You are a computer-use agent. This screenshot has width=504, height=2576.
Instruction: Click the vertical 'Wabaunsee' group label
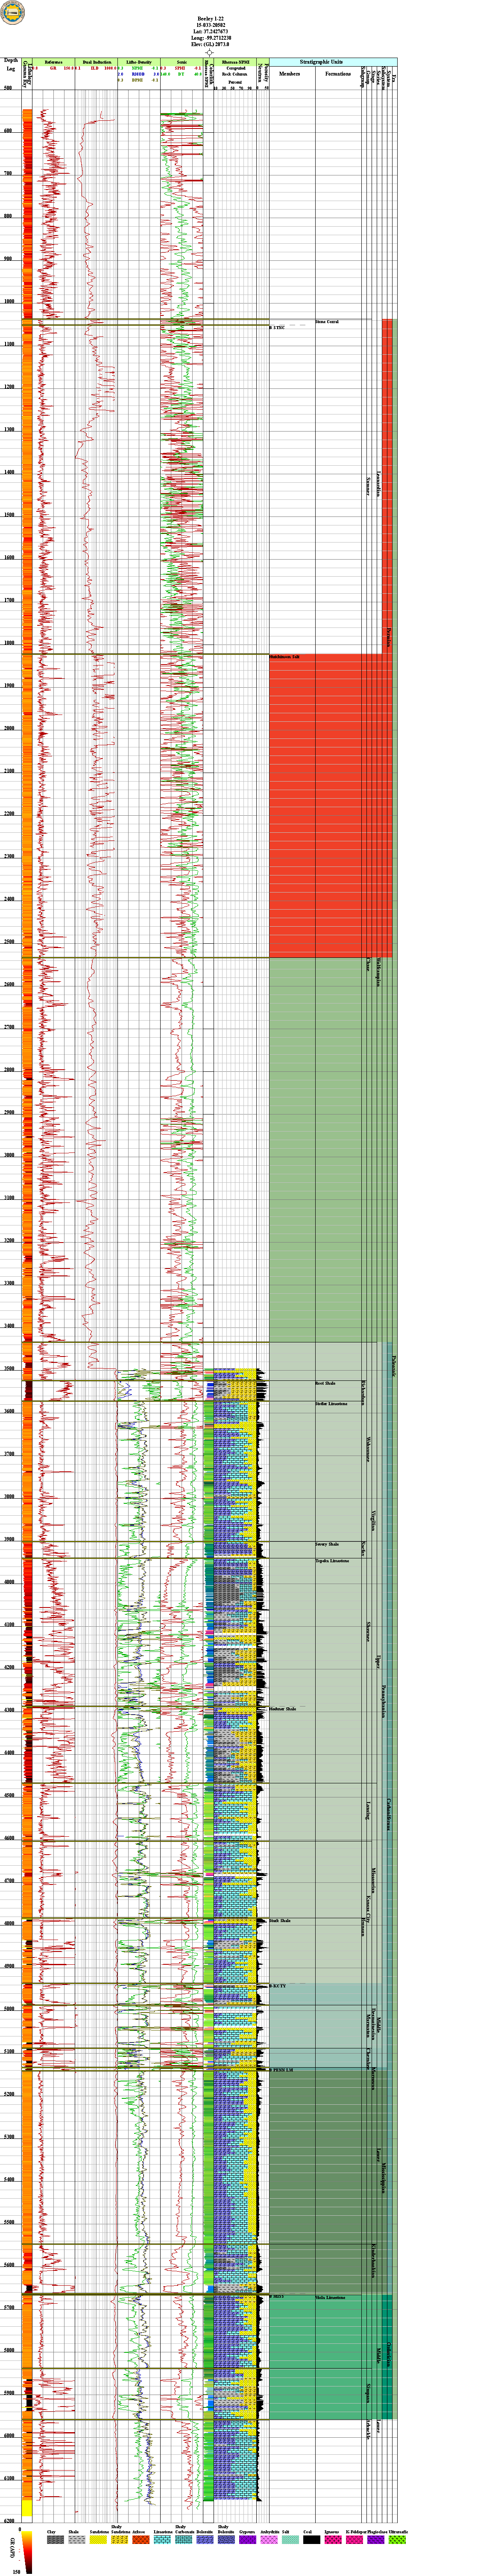tap(368, 1451)
